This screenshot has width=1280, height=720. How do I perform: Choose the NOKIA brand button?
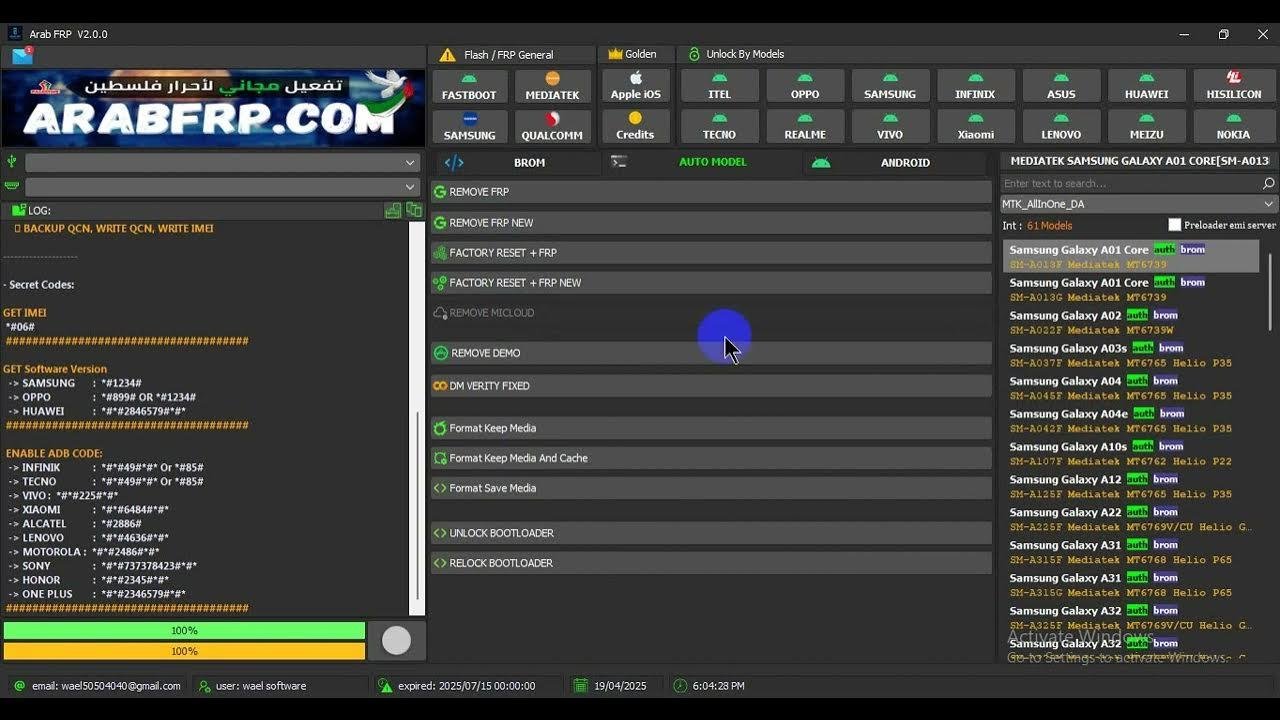(1233, 126)
